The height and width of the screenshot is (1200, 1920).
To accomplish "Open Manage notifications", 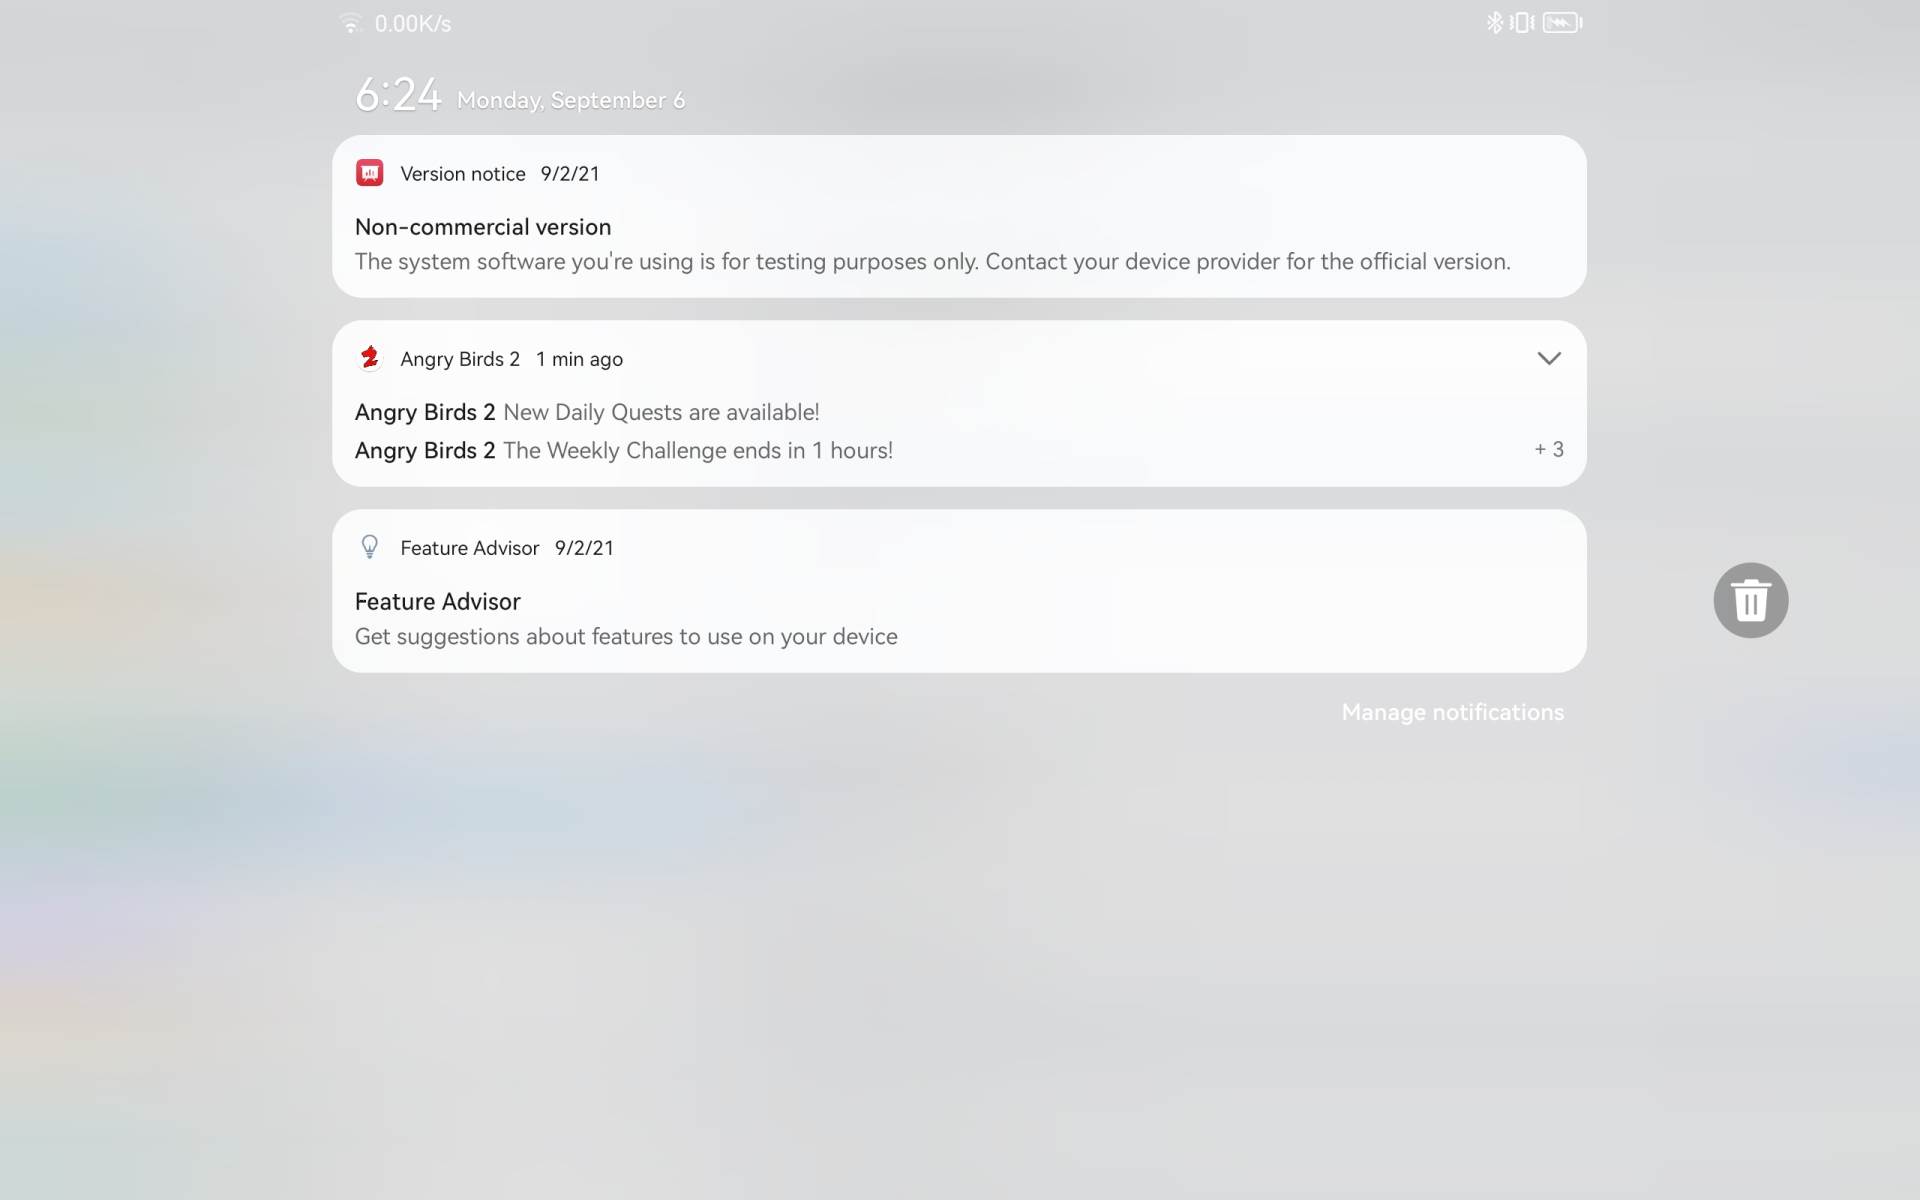I will (1452, 712).
